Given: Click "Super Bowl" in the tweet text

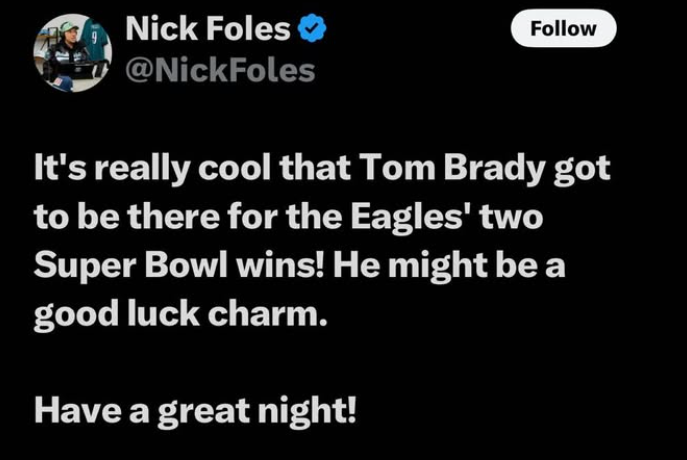Looking at the screenshot, I should pyautogui.click(x=131, y=265).
